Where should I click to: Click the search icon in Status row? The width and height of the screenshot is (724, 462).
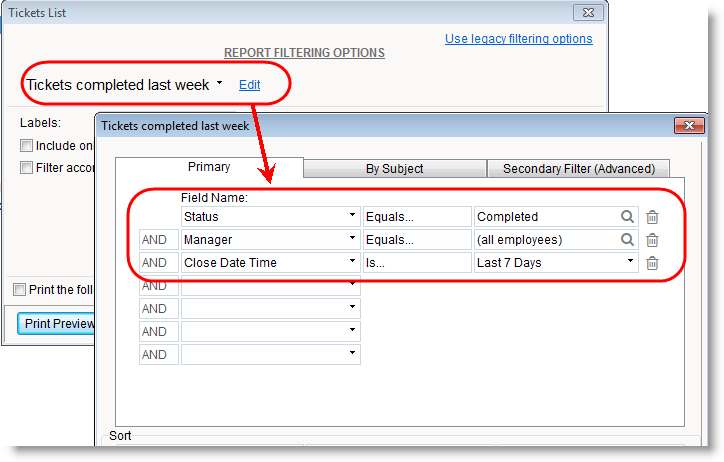coord(627,217)
